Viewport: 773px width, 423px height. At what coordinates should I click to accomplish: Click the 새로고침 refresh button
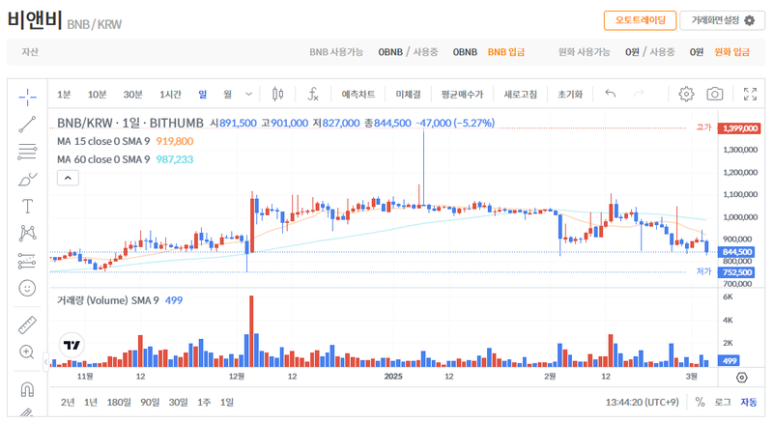pyautogui.click(x=520, y=94)
